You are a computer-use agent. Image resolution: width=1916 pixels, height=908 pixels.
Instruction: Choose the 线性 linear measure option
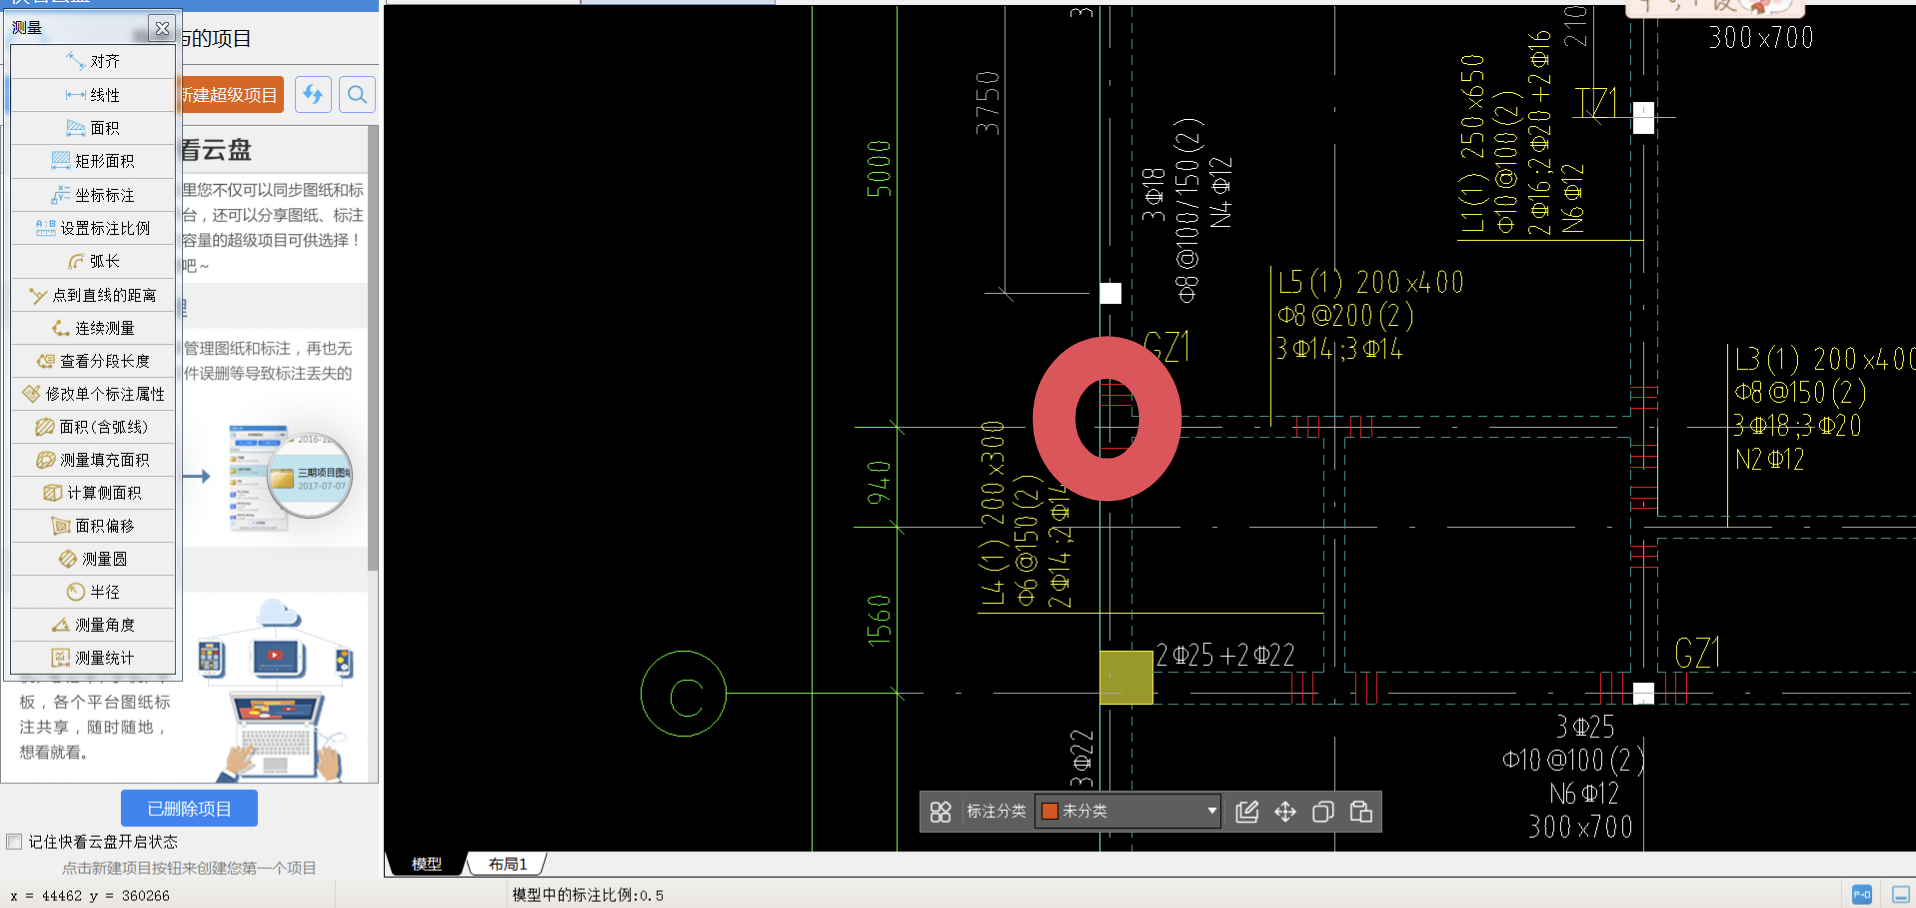93,95
